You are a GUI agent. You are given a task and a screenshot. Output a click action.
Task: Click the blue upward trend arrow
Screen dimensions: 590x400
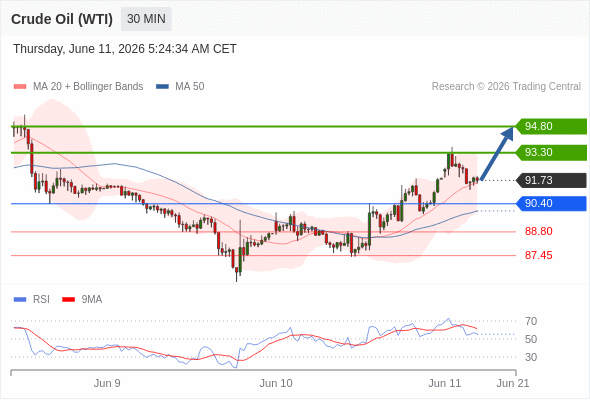pyautogui.click(x=497, y=154)
